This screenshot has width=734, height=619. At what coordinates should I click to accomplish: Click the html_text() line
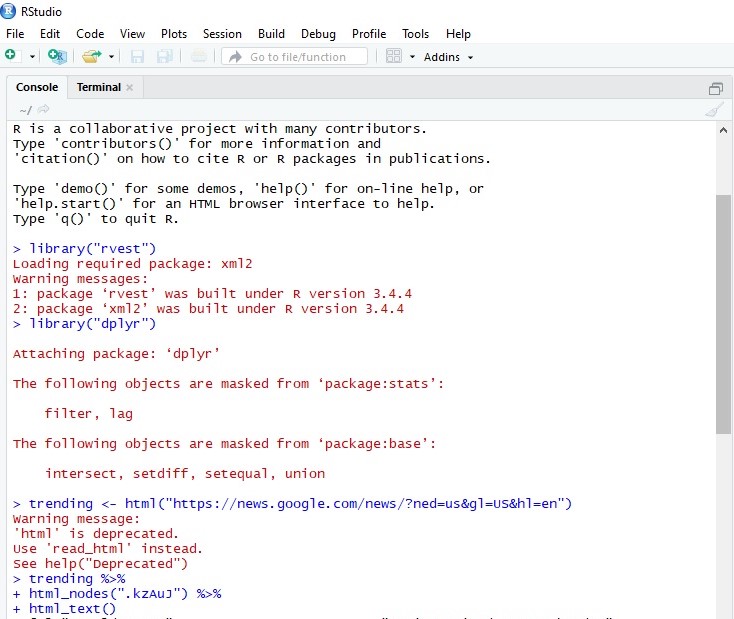coord(64,609)
